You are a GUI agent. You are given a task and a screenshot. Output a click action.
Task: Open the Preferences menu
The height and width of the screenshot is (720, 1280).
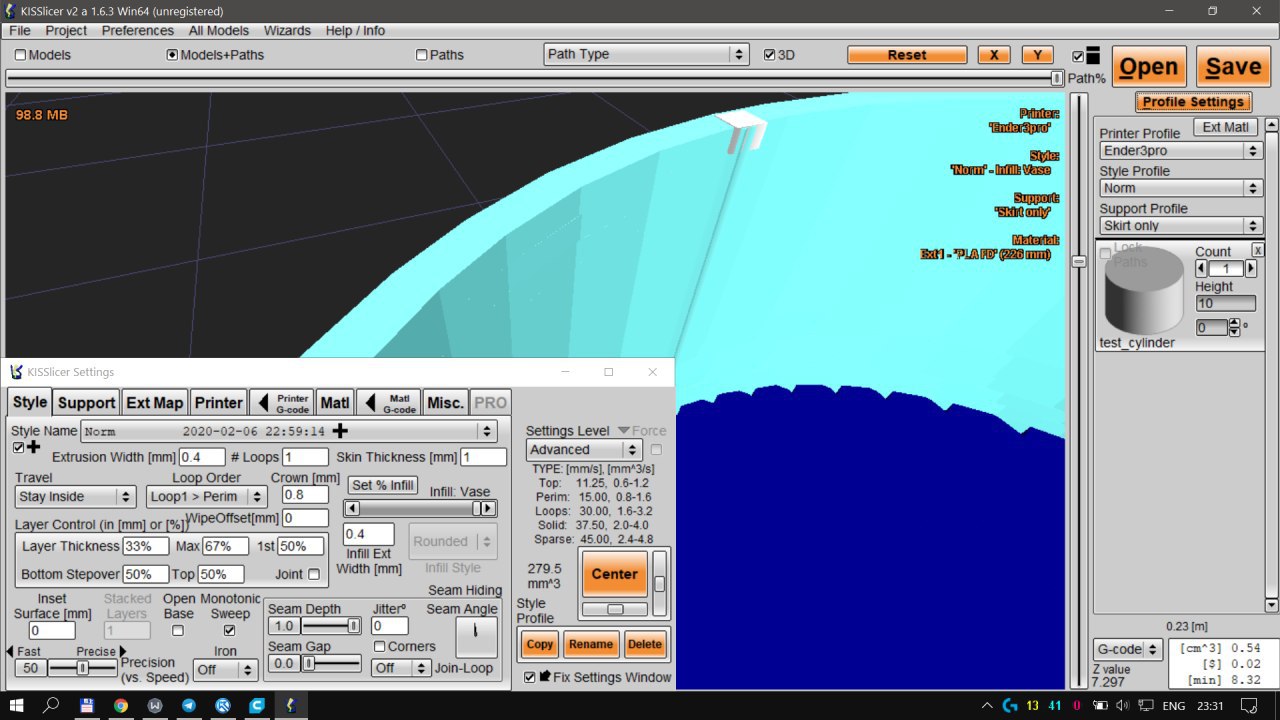click(138, 31)
